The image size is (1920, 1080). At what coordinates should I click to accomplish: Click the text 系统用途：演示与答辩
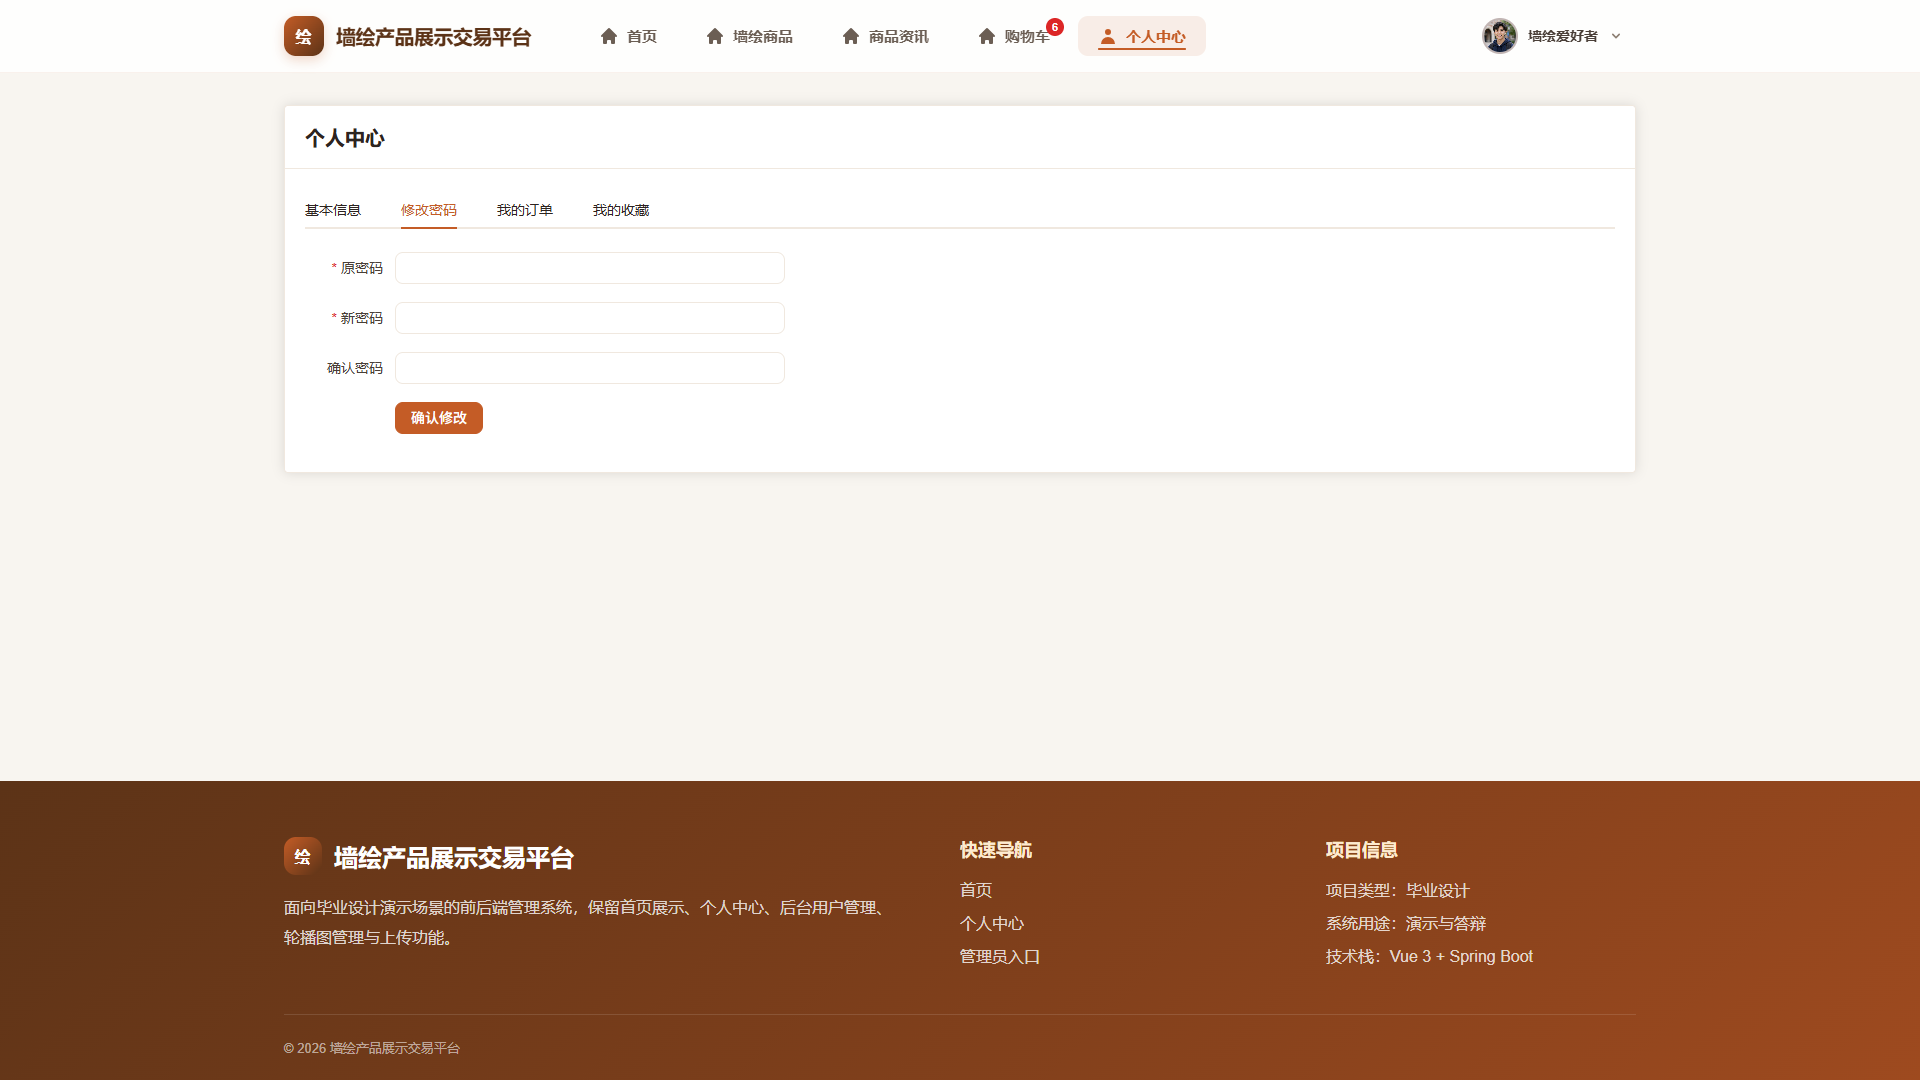coord(1406,923)
